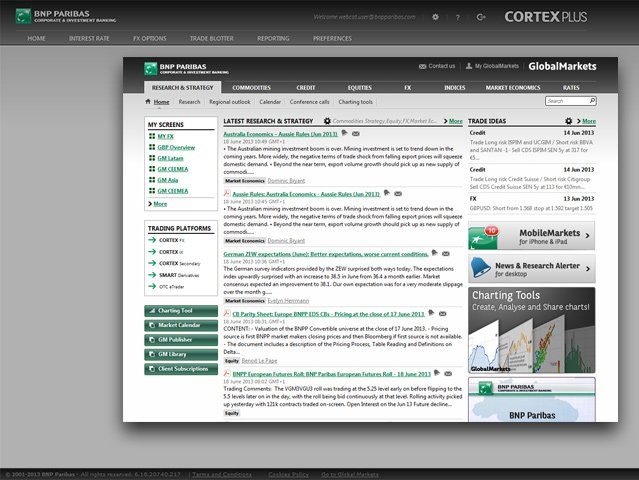This screenshot has height=480, width=639.
Task: Open Conference calls link
Action: (x=310, y=102)
